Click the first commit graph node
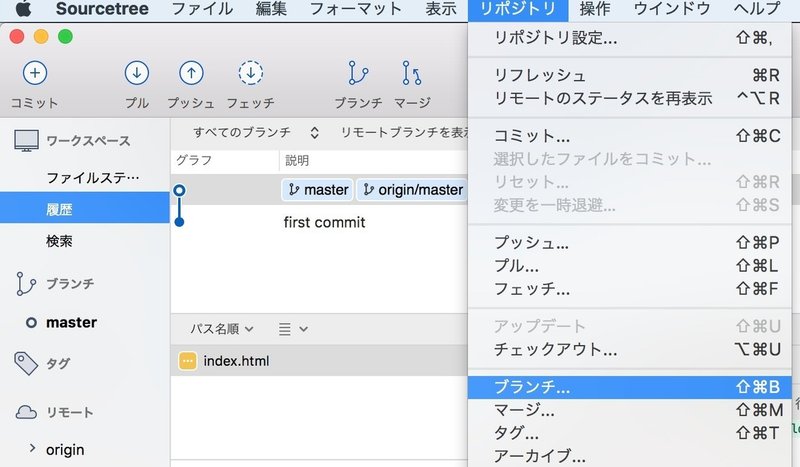The height and width of the screenshot is (467, 800). point(179,222)
